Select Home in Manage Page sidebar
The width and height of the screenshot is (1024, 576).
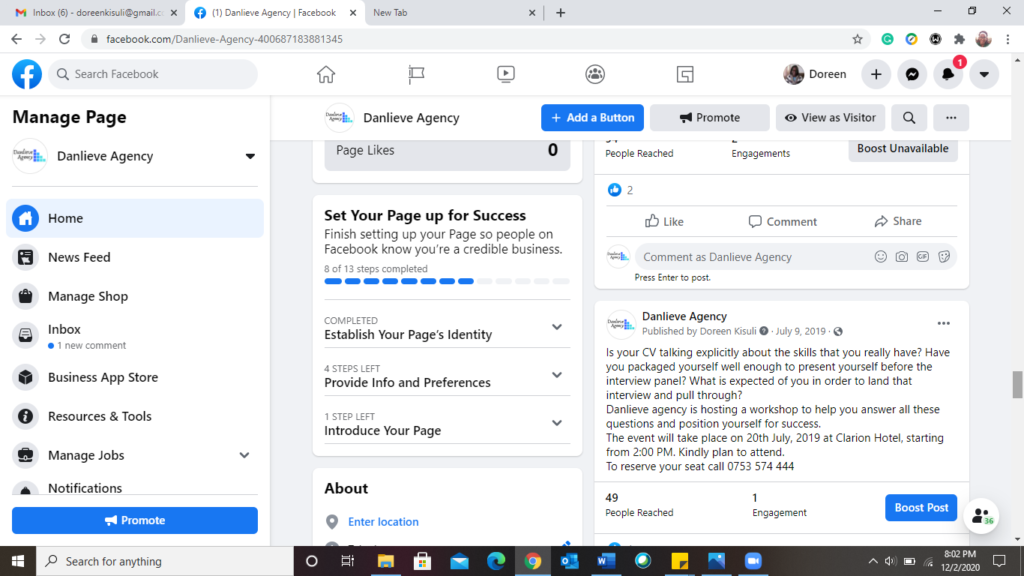[135, 218]
